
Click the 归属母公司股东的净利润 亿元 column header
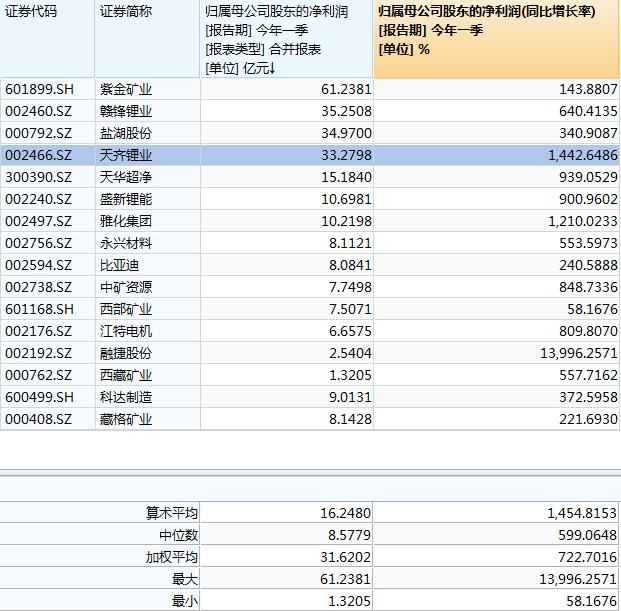pyautogui.click(x=287, y=39)
